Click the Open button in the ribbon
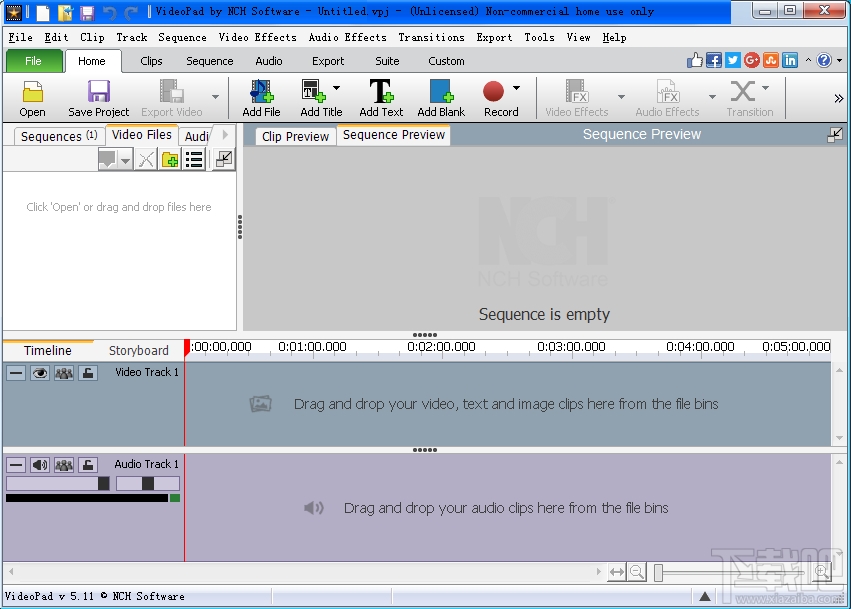Screen dimensions: 851x609 pos(31,97)
